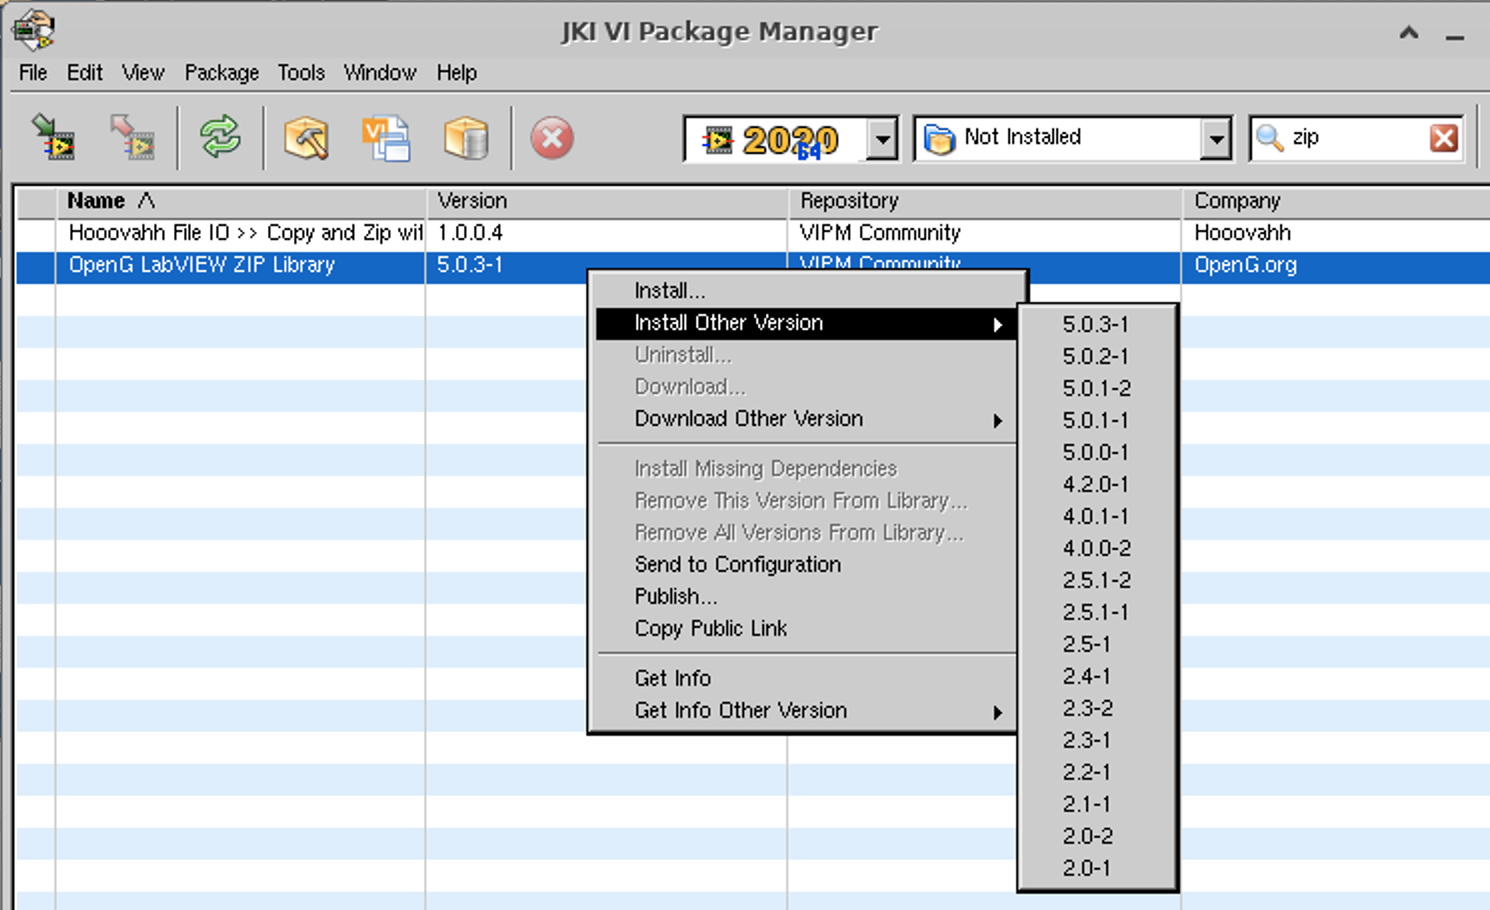
Task: Click version 1.0.0.4 cell
Action: click(470, 233)
